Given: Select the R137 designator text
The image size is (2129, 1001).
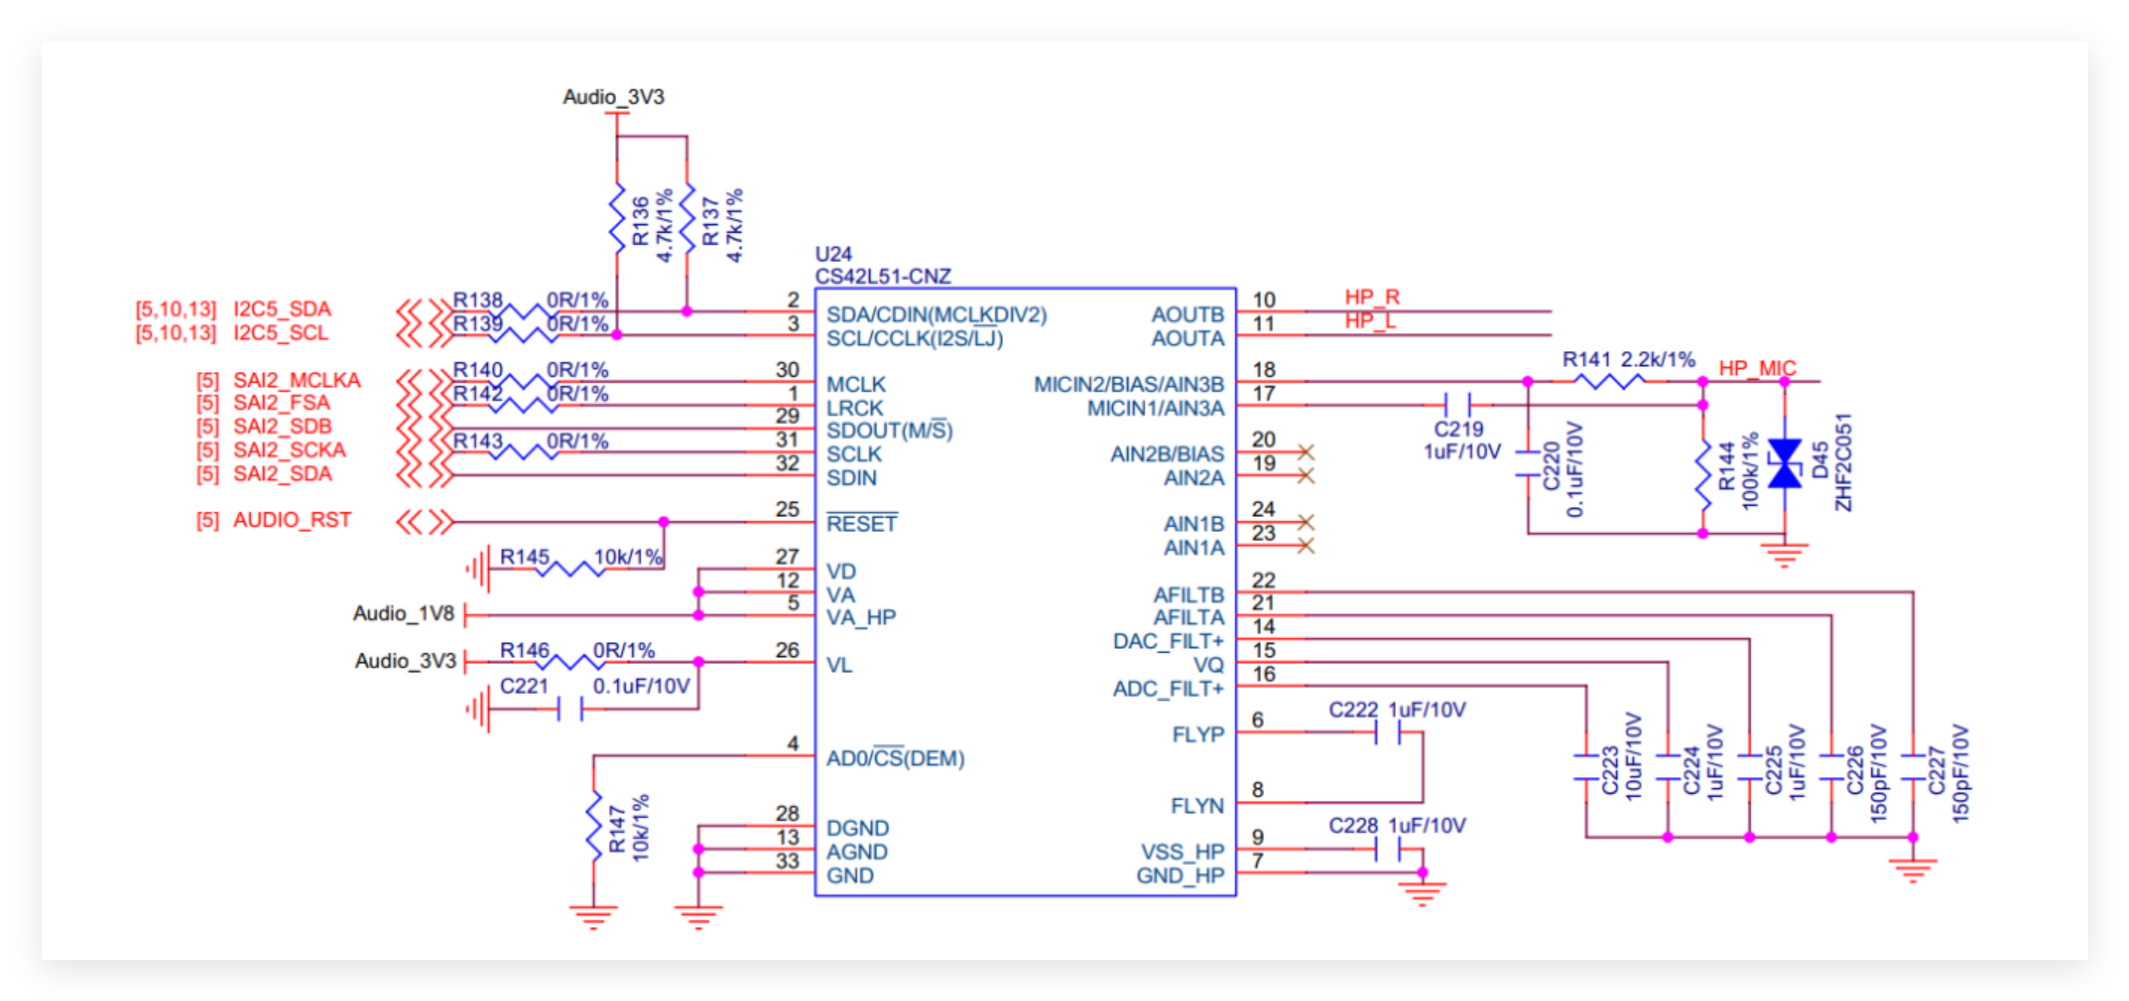Looking at the screenshot, I should (x=710, y=222).
